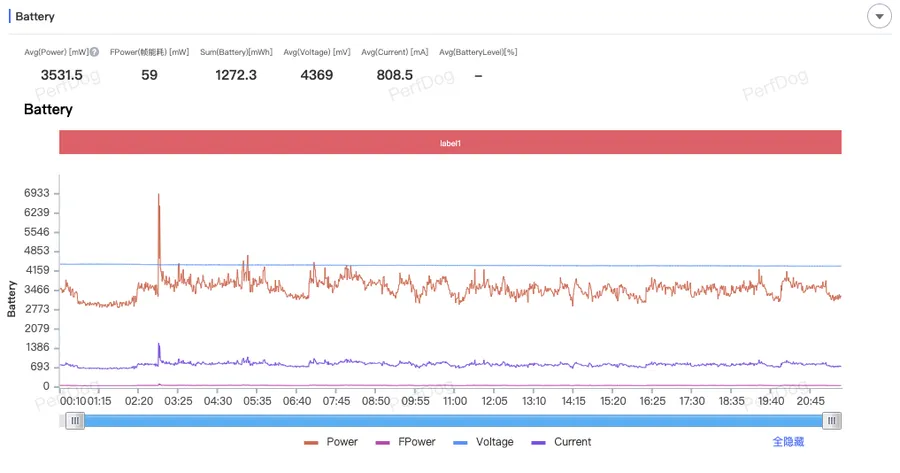
Task: Click the Avg(Power) value 3531.5
Action: (x=62, y=75)
